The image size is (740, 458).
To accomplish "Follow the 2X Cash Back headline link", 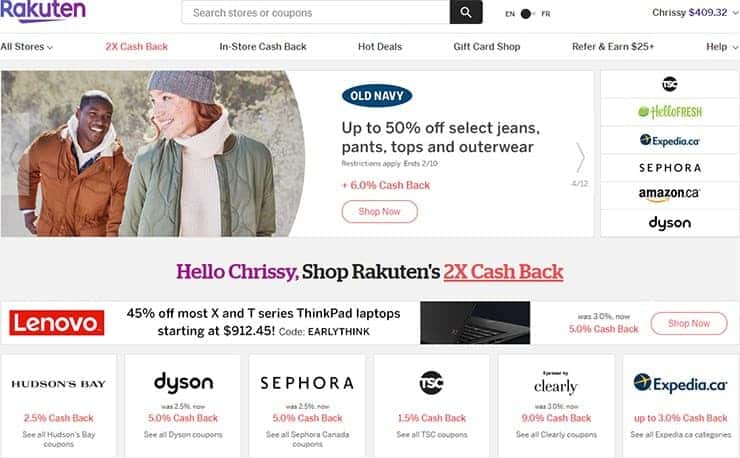I will coord(503,271).
